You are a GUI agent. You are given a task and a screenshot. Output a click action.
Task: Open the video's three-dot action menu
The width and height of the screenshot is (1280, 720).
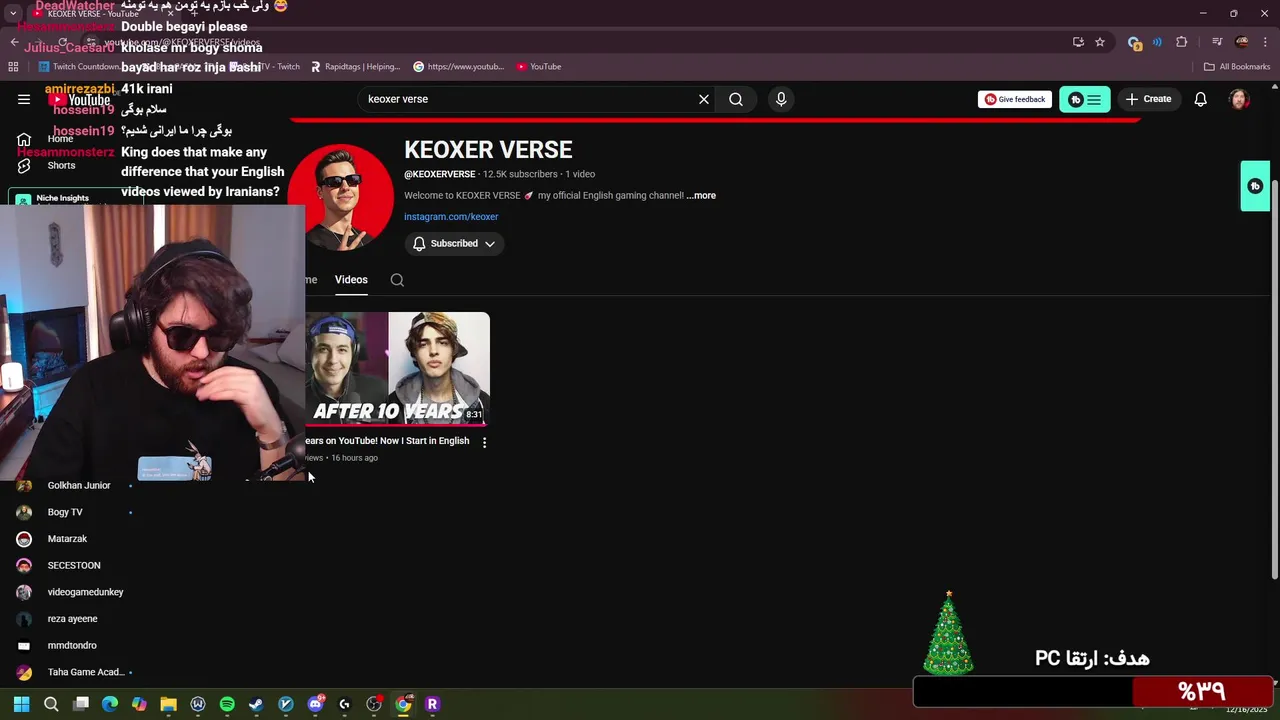coord(484,442)
